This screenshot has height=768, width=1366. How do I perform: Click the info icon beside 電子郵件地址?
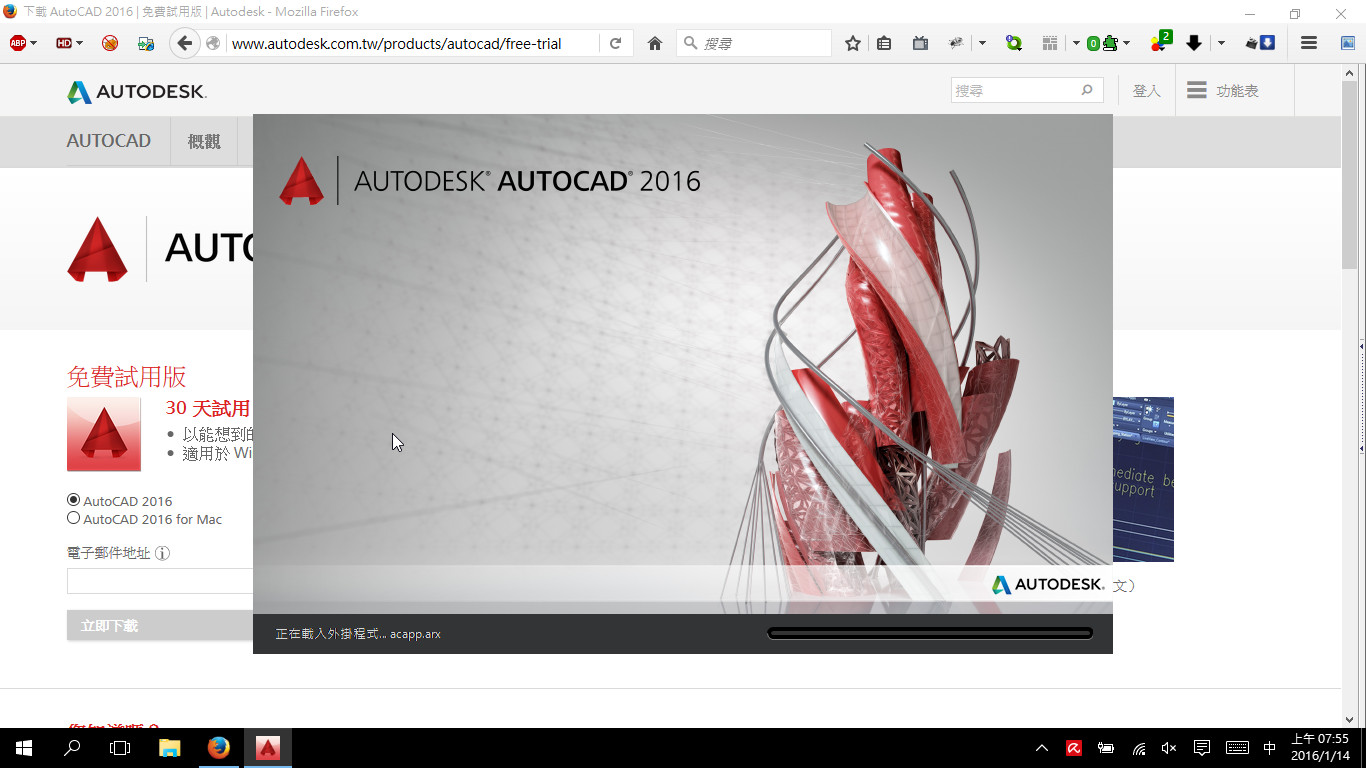(162, 553)
